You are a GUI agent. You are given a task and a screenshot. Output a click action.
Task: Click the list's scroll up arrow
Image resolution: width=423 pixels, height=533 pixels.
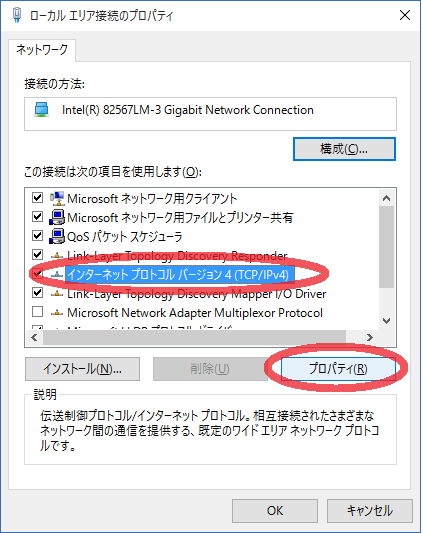pos(387,199)
